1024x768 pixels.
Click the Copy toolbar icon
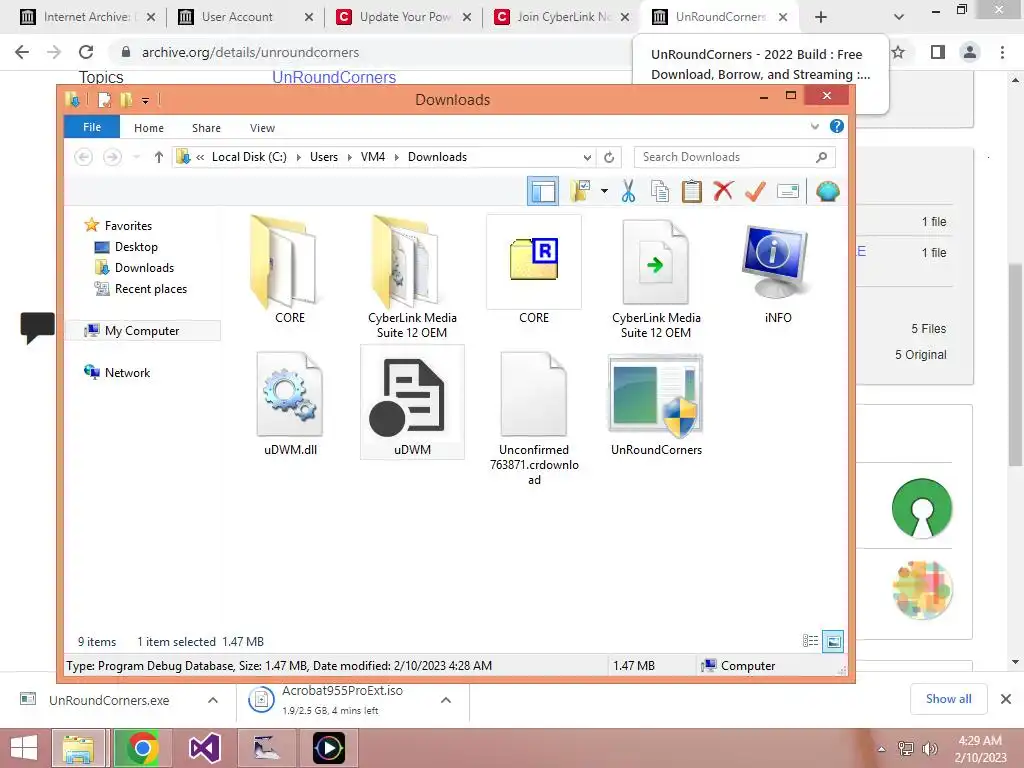coord(660,191)
